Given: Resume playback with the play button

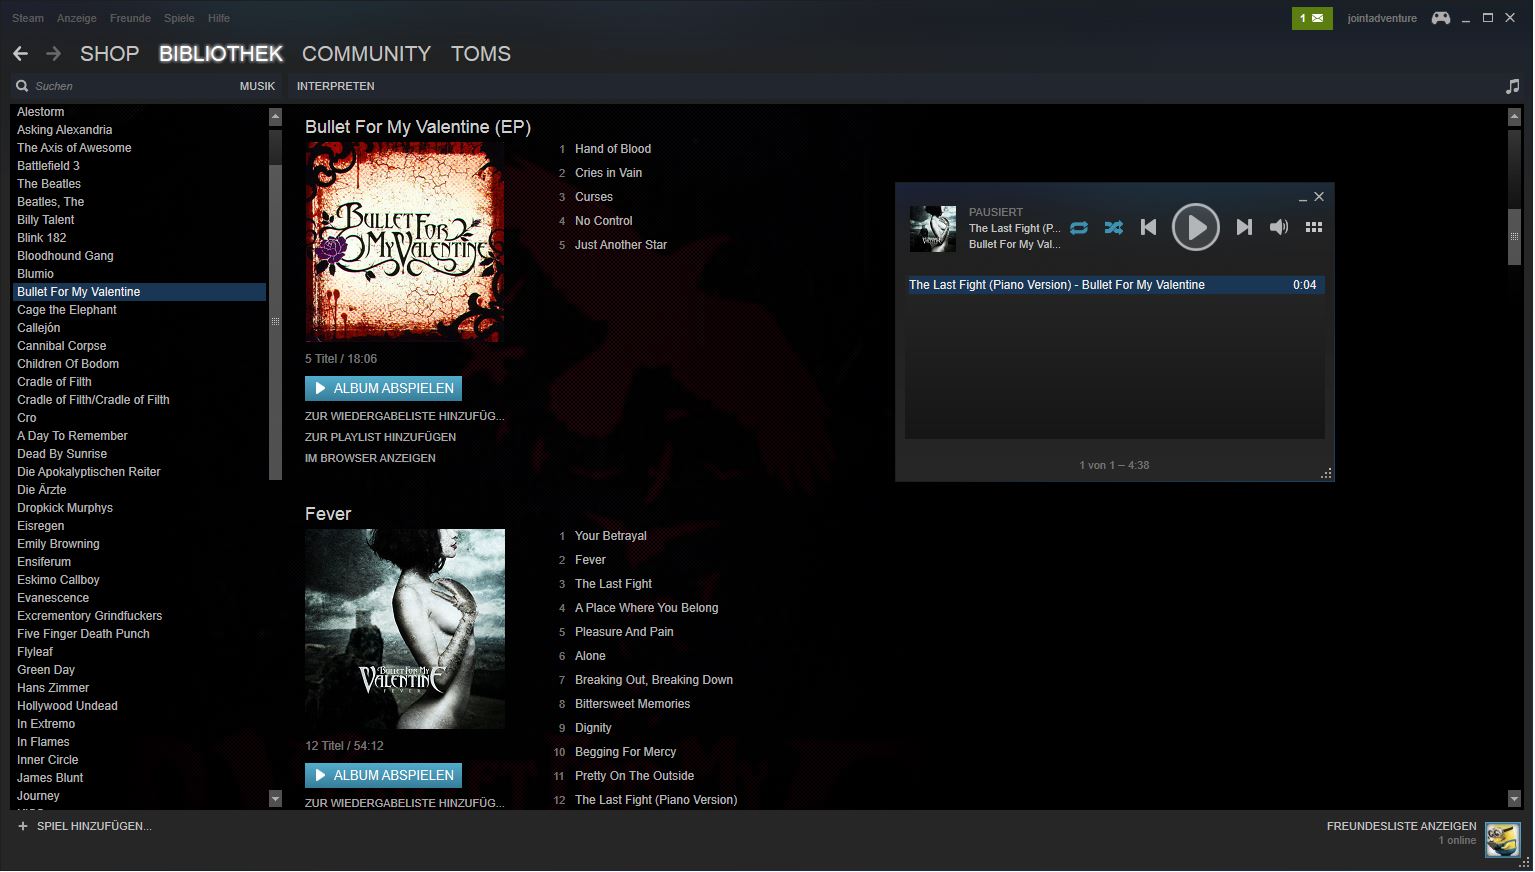Looking at the screenshot, I should tap(1196, 228).
